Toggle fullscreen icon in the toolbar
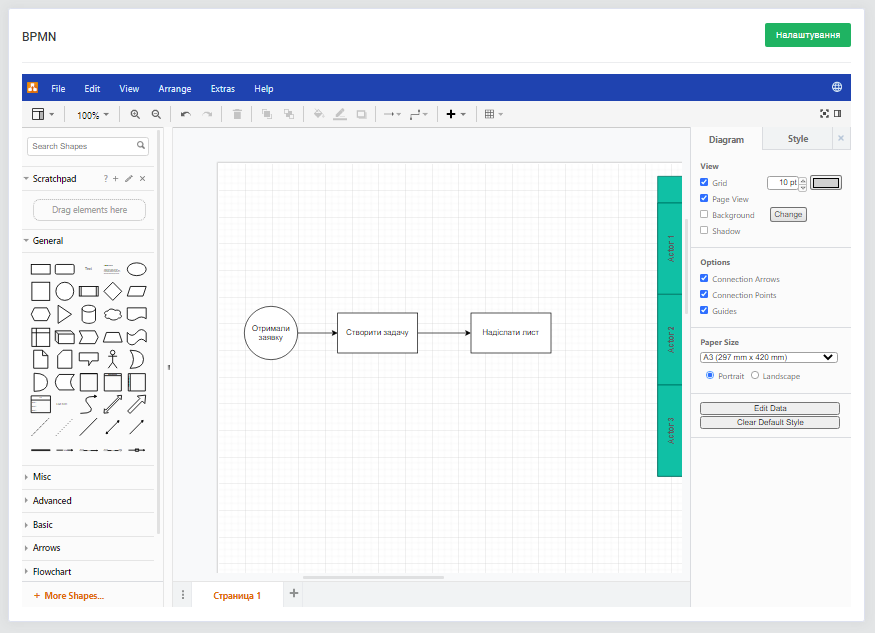Image resolution: width=875 pixels, height=633 pixels. [824, 114]
